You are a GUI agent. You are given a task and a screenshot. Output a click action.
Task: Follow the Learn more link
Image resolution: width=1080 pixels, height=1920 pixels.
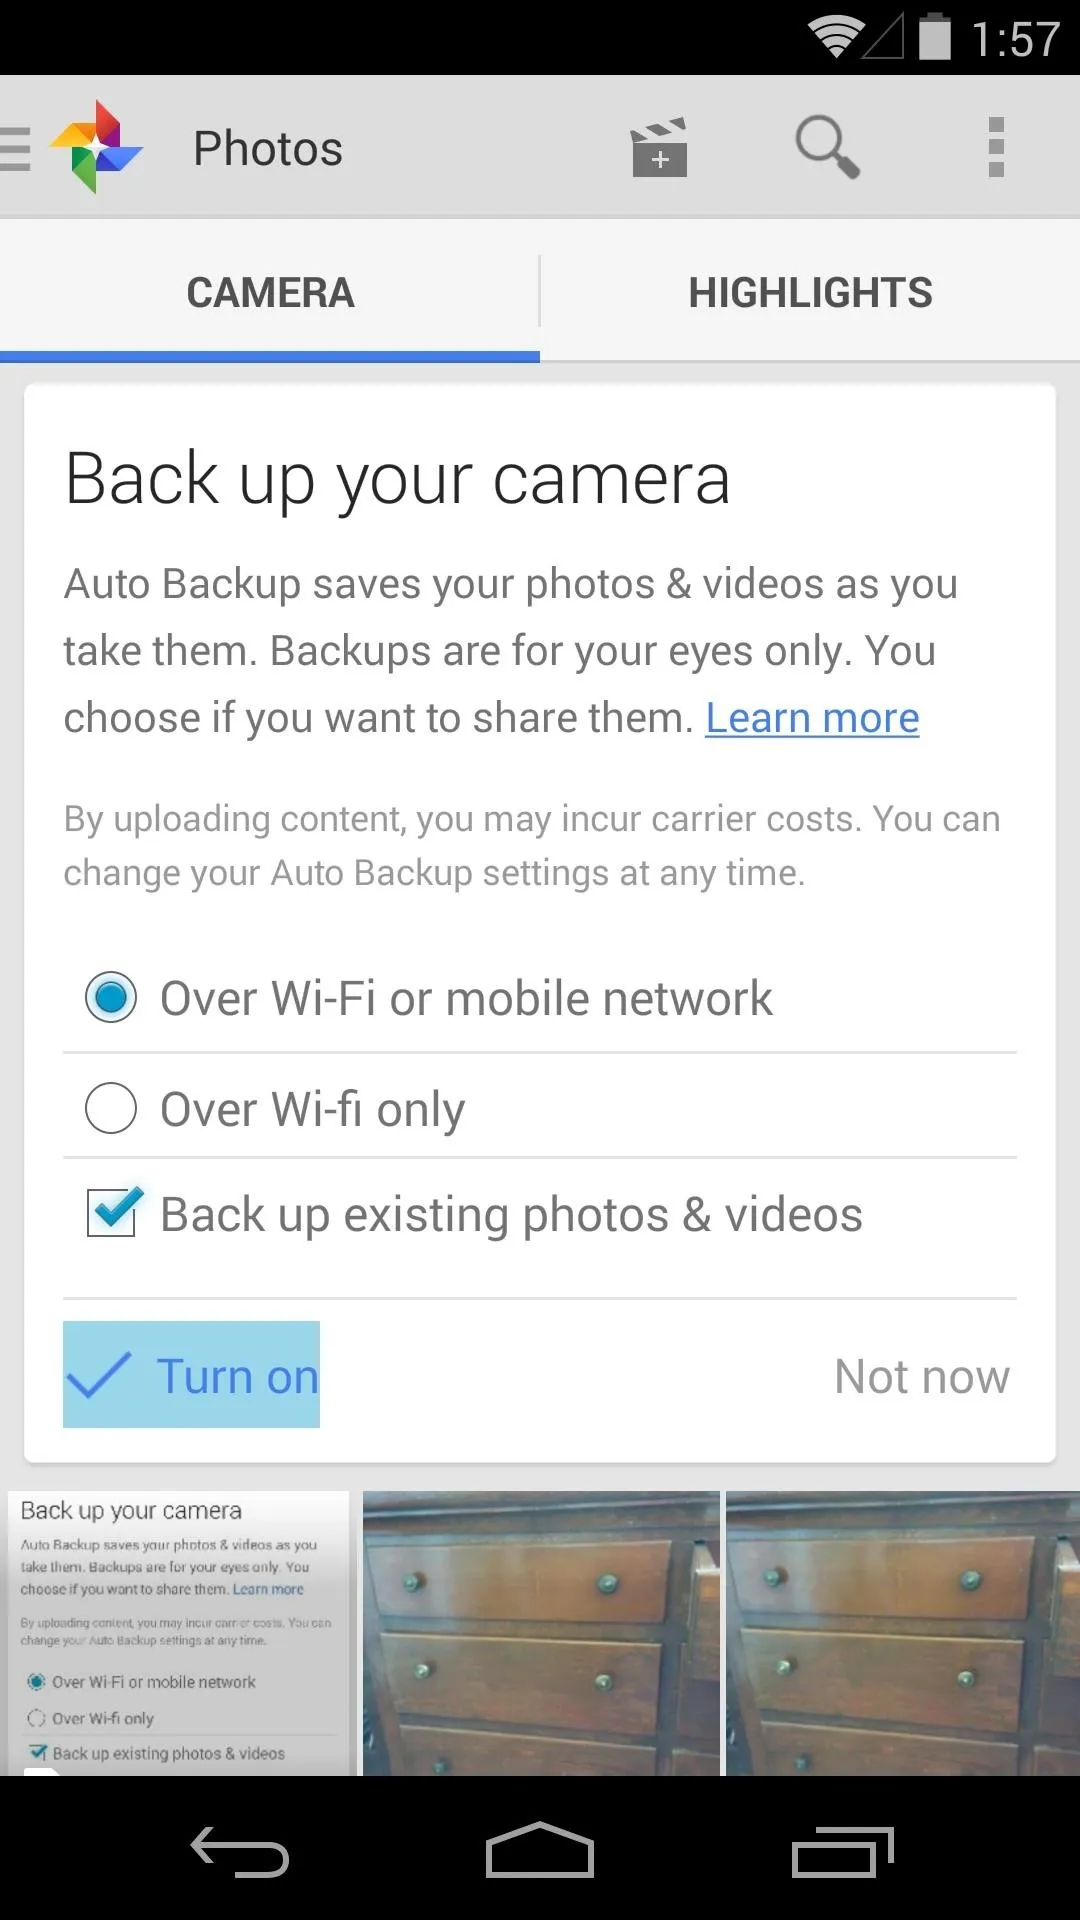812,718
